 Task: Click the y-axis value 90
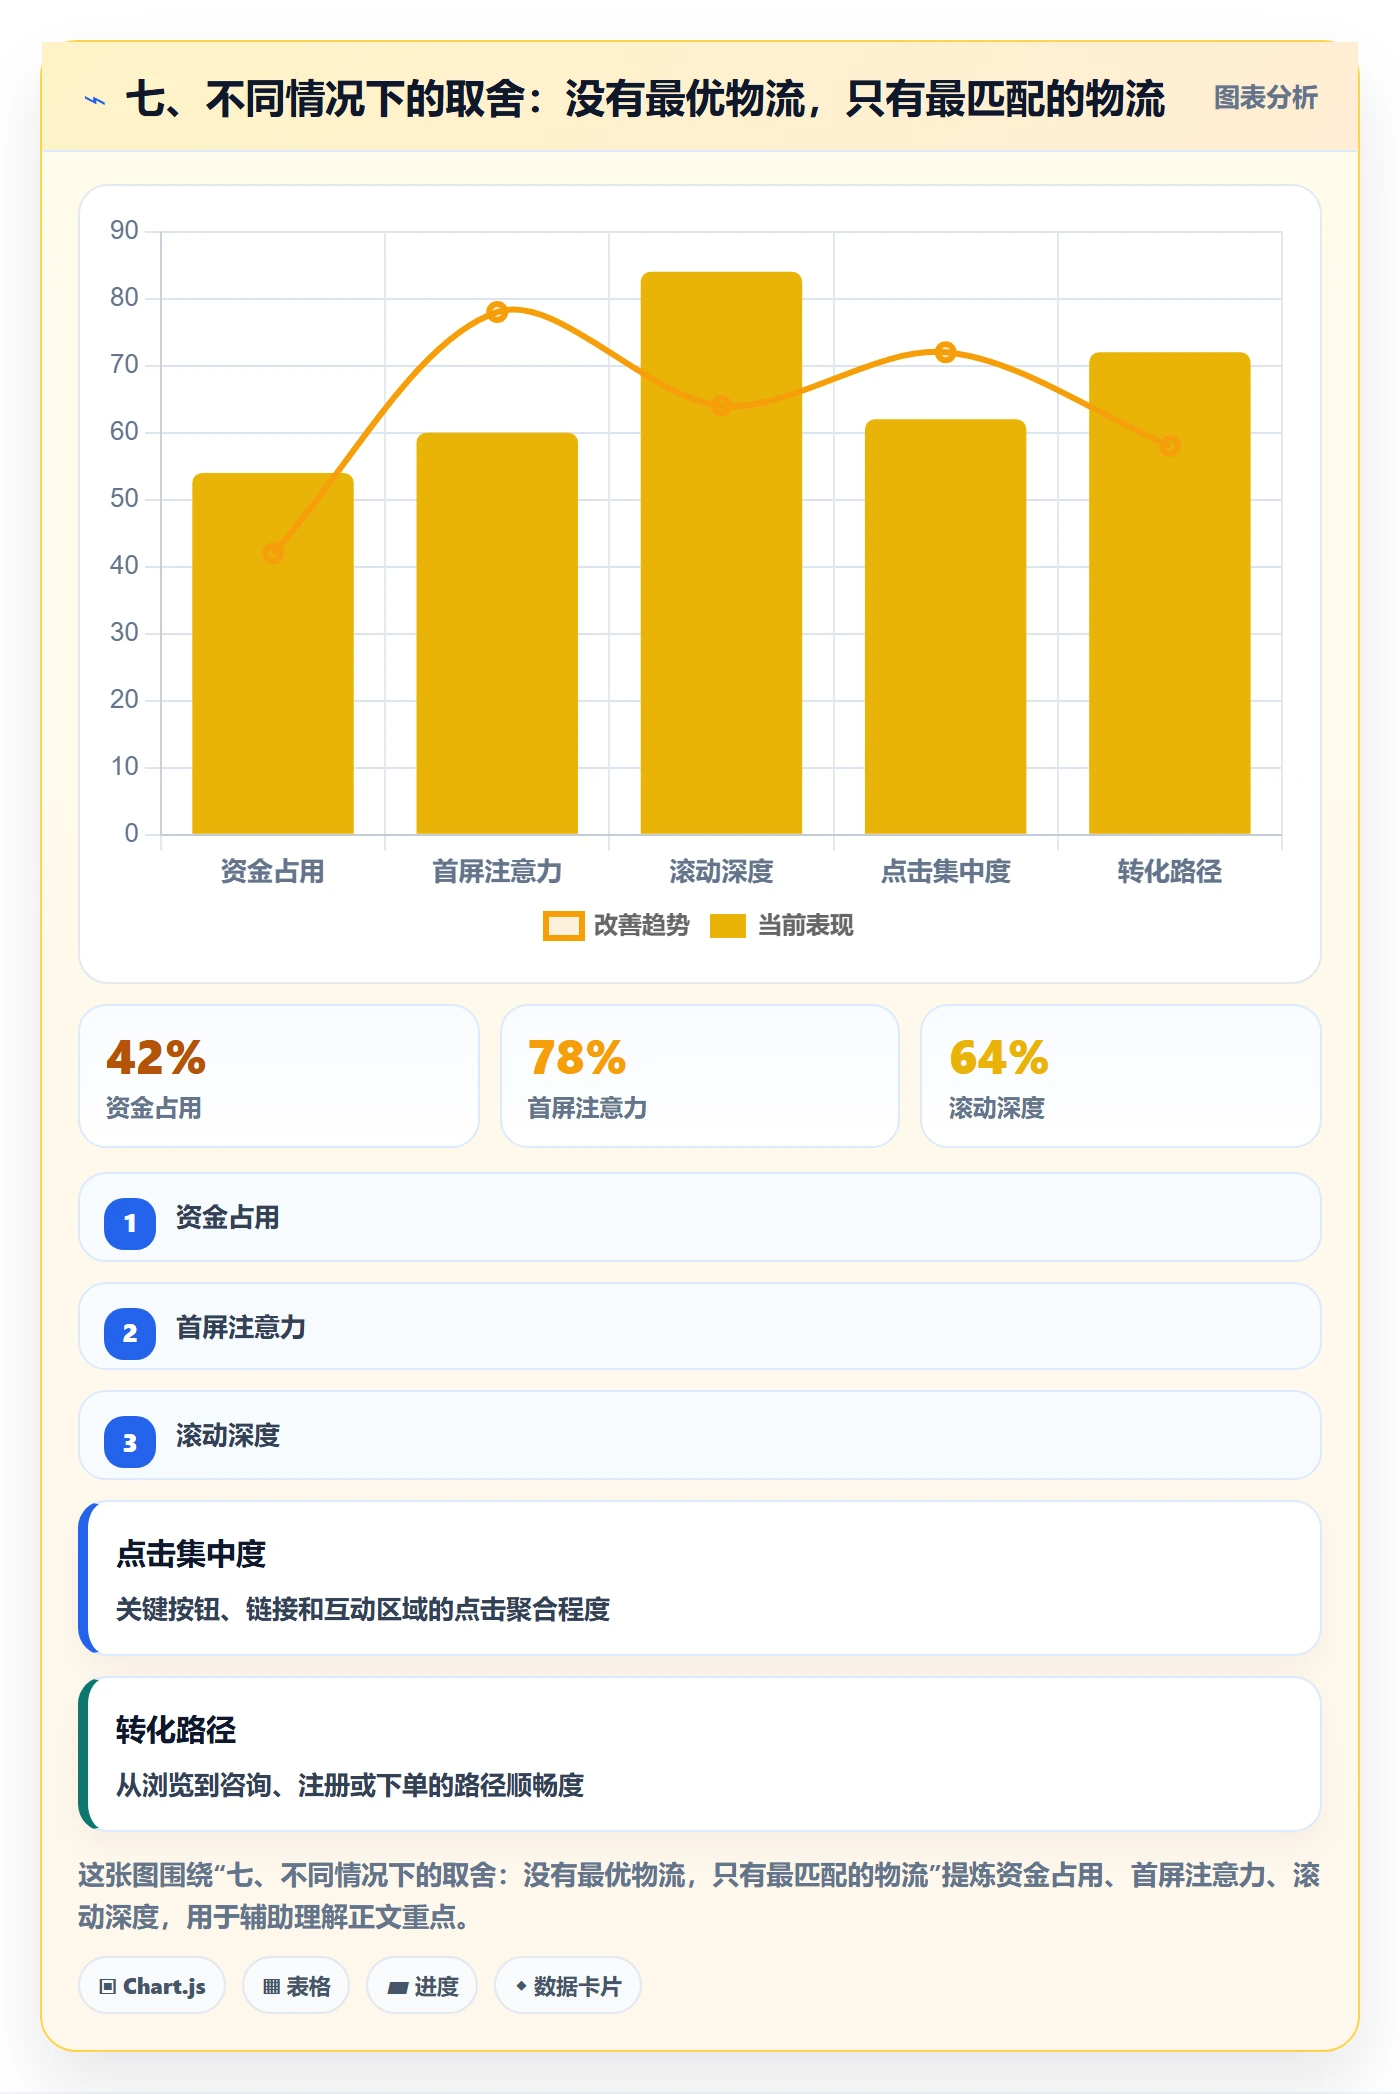124,231
